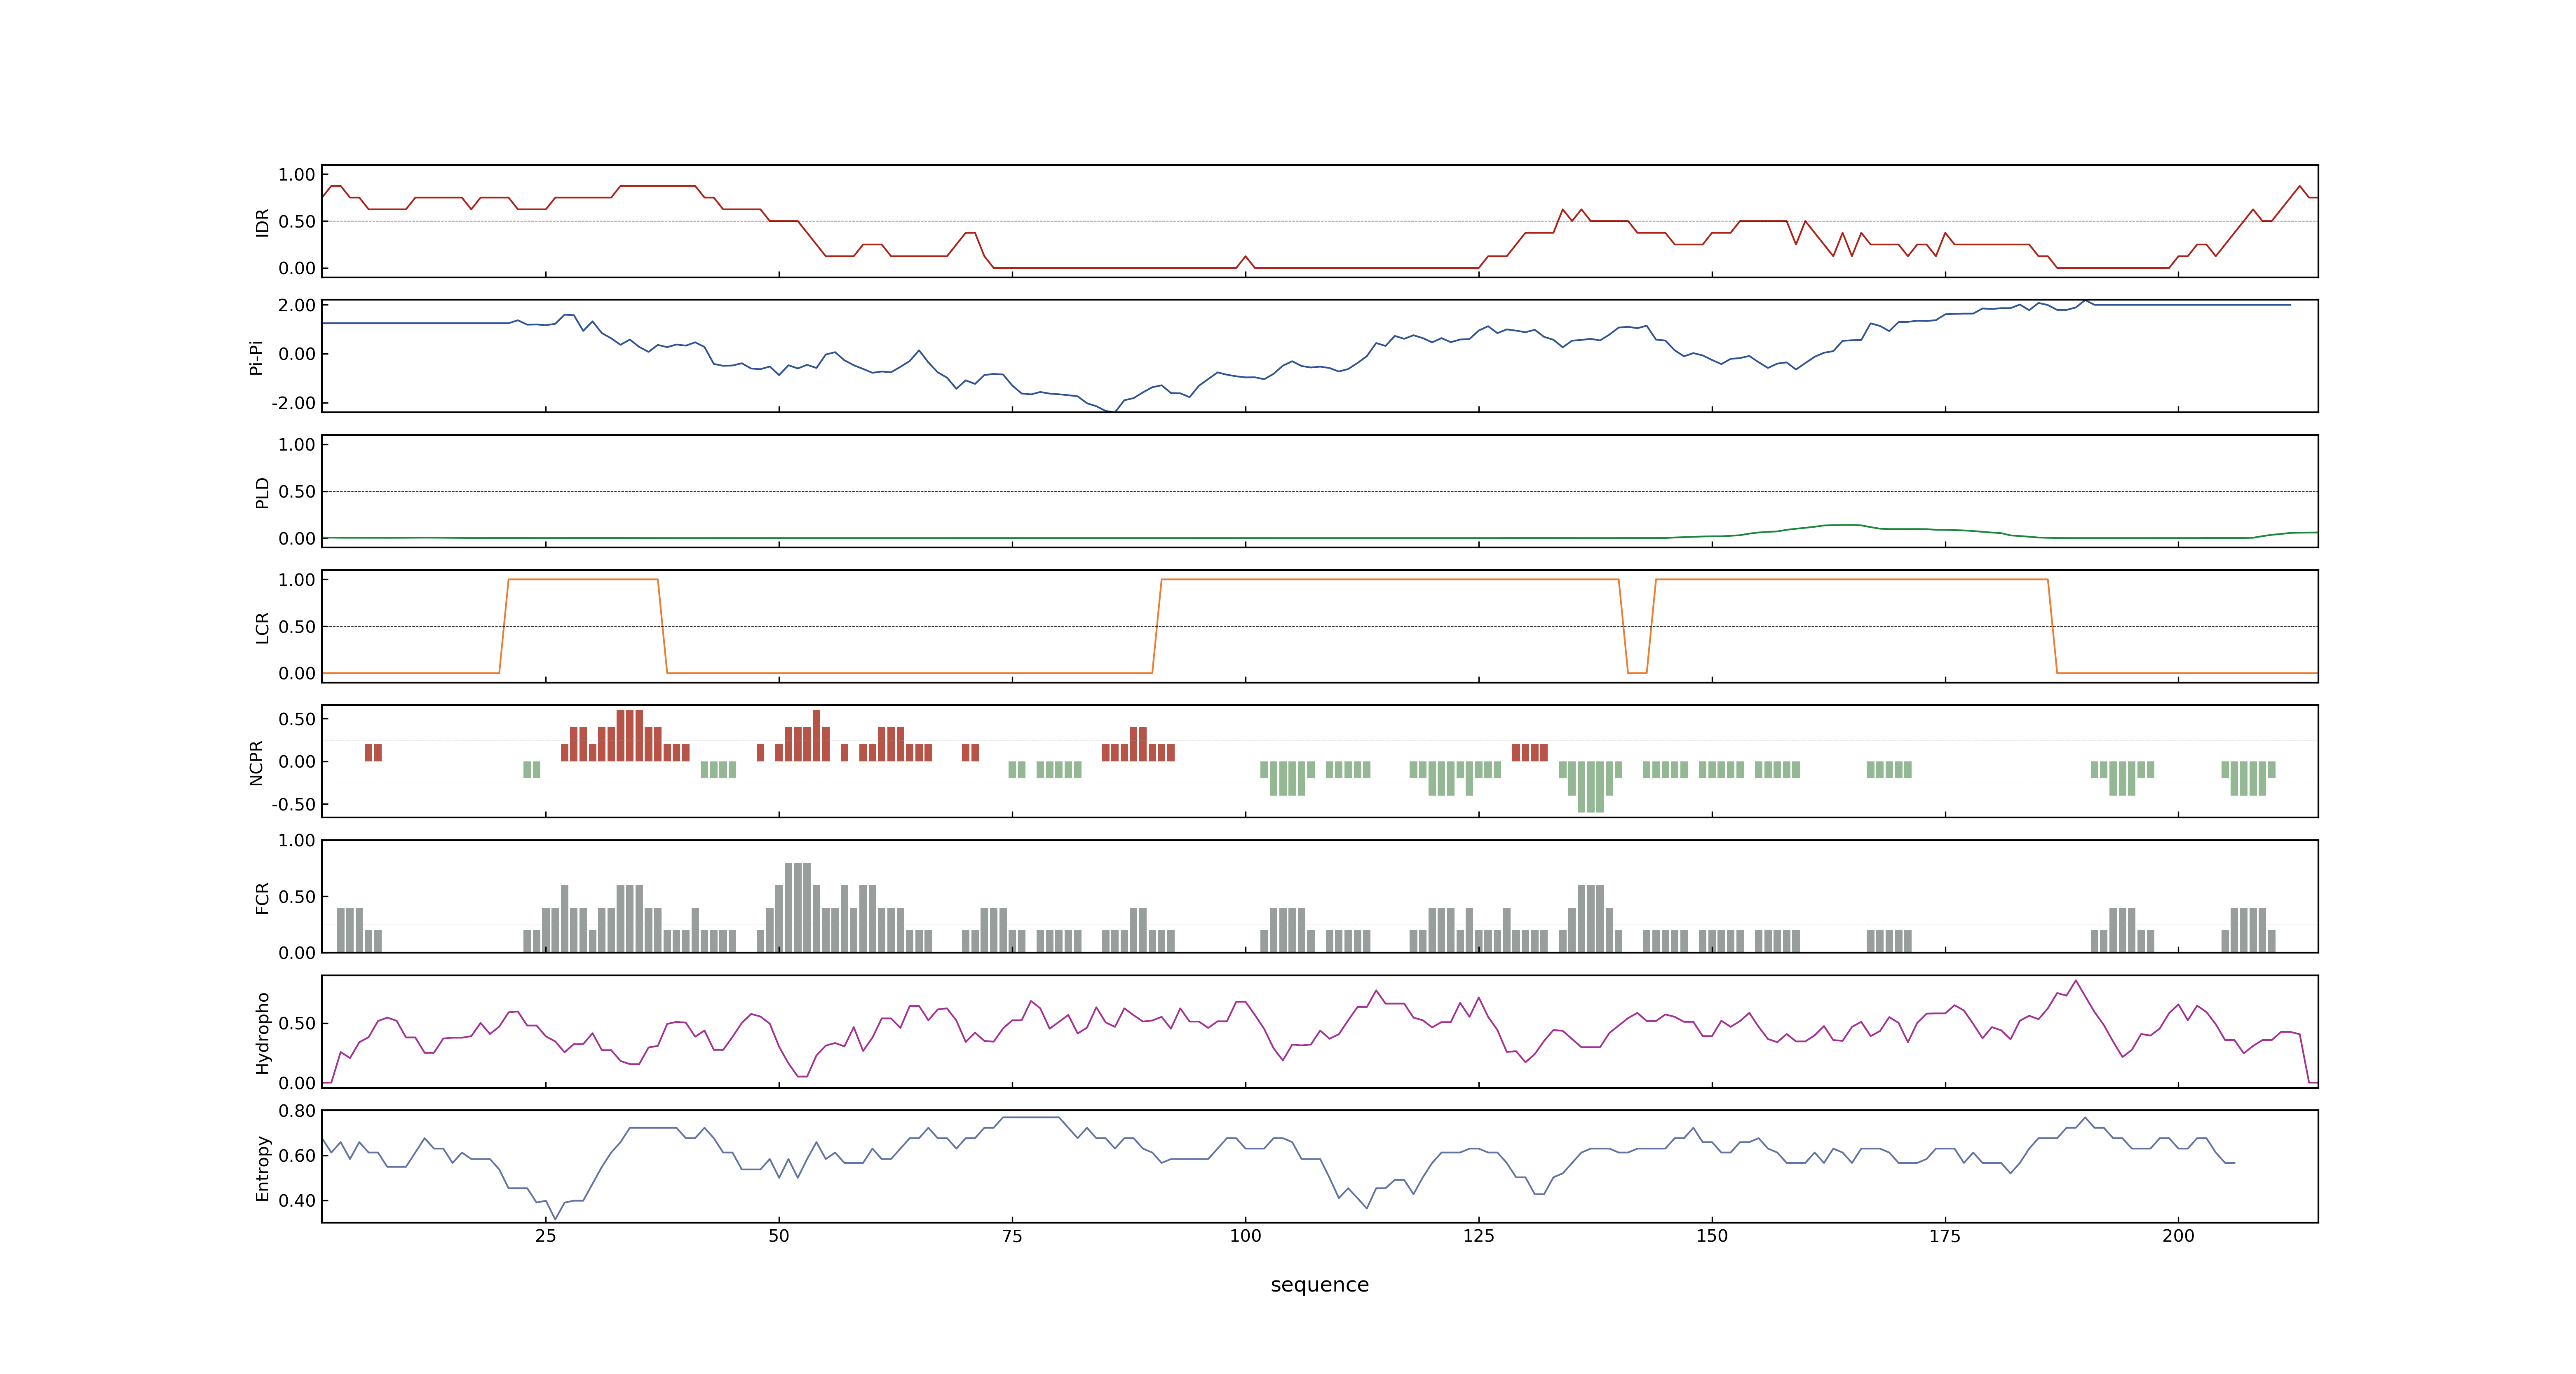Select the x-axis tick label "100"
The width and height of the screenshot is (2576, 1374).
[x=1245, y=1236]
